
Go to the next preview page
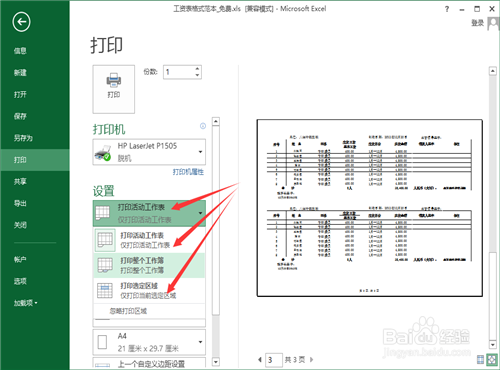point(312,360)
